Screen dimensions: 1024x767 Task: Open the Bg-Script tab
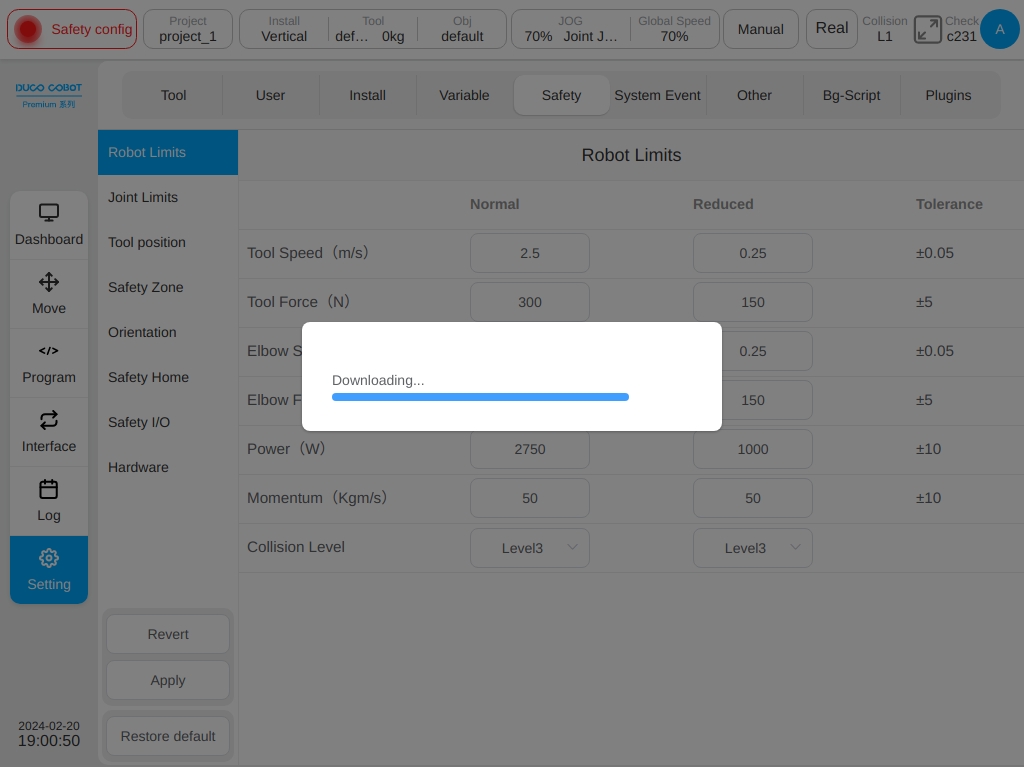(x=852, y=95)
